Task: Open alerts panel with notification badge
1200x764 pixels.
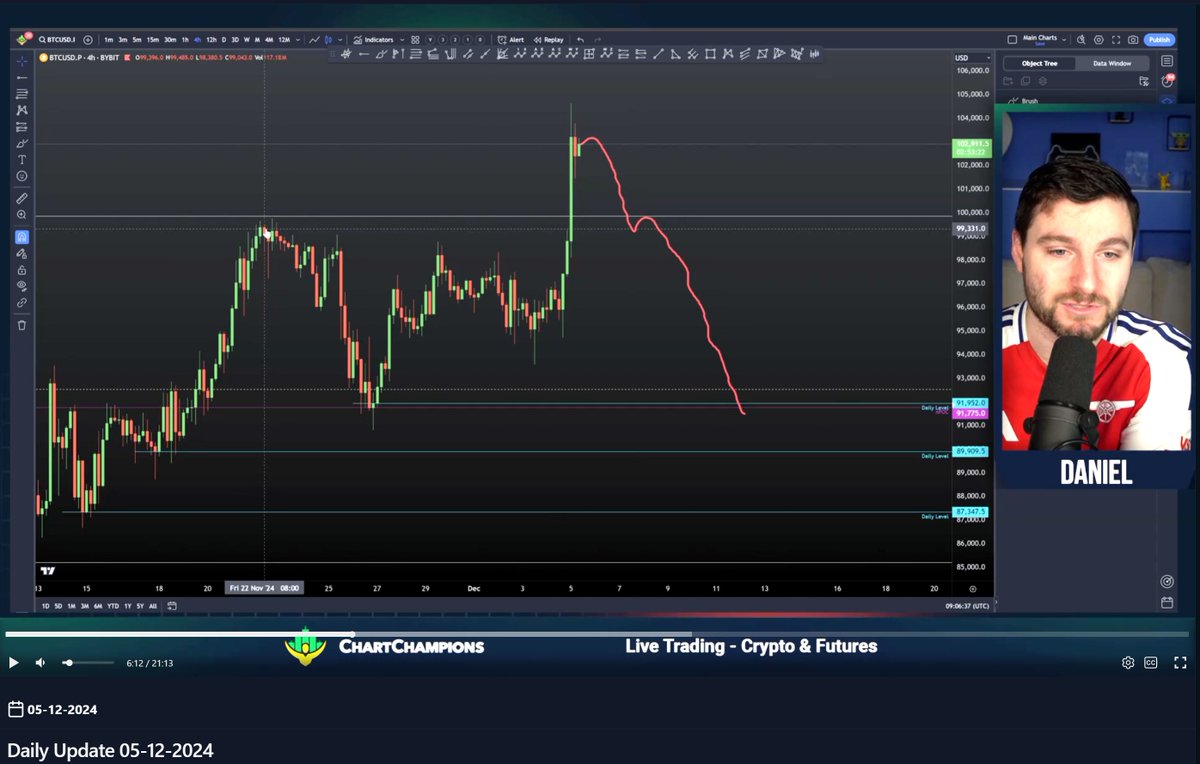Action: pyautogui.click(x=1167, y=79)
